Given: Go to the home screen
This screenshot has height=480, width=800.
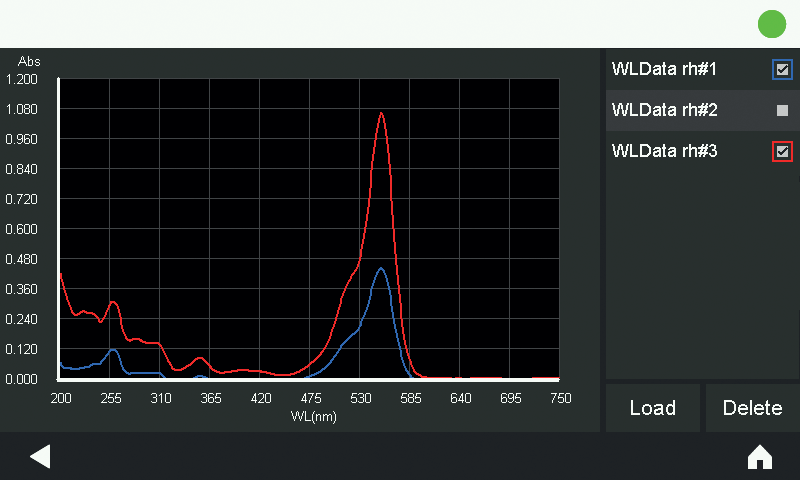Looking at the screenshot, I should (760, 457).
